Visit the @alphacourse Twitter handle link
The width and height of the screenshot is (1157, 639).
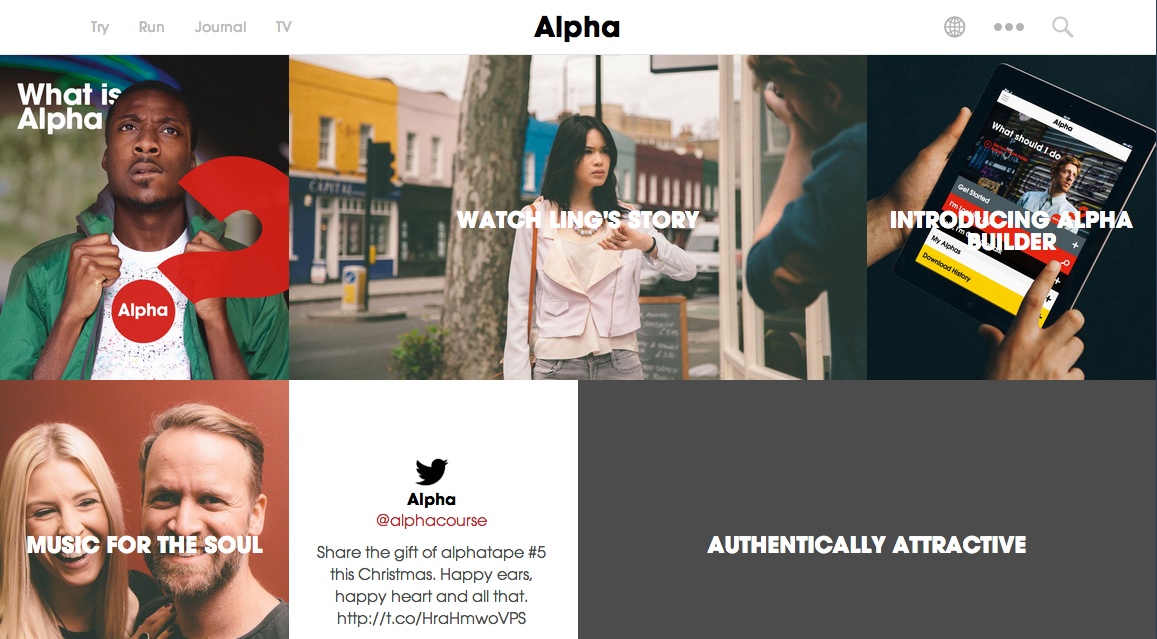click(432, 520)
